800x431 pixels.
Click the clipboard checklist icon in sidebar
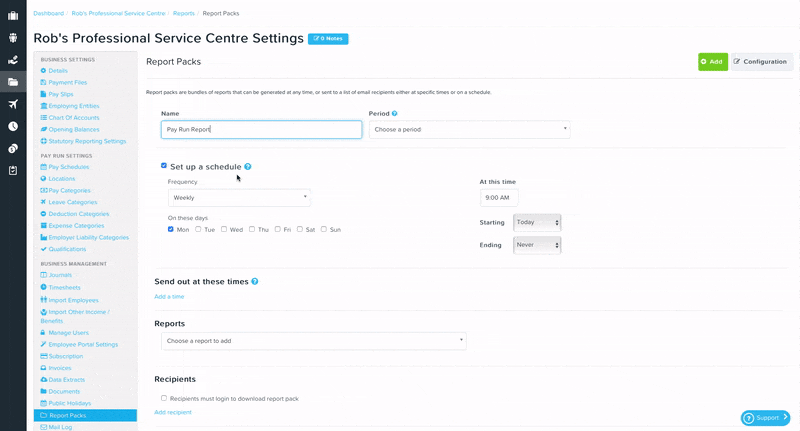coord(13,170)
